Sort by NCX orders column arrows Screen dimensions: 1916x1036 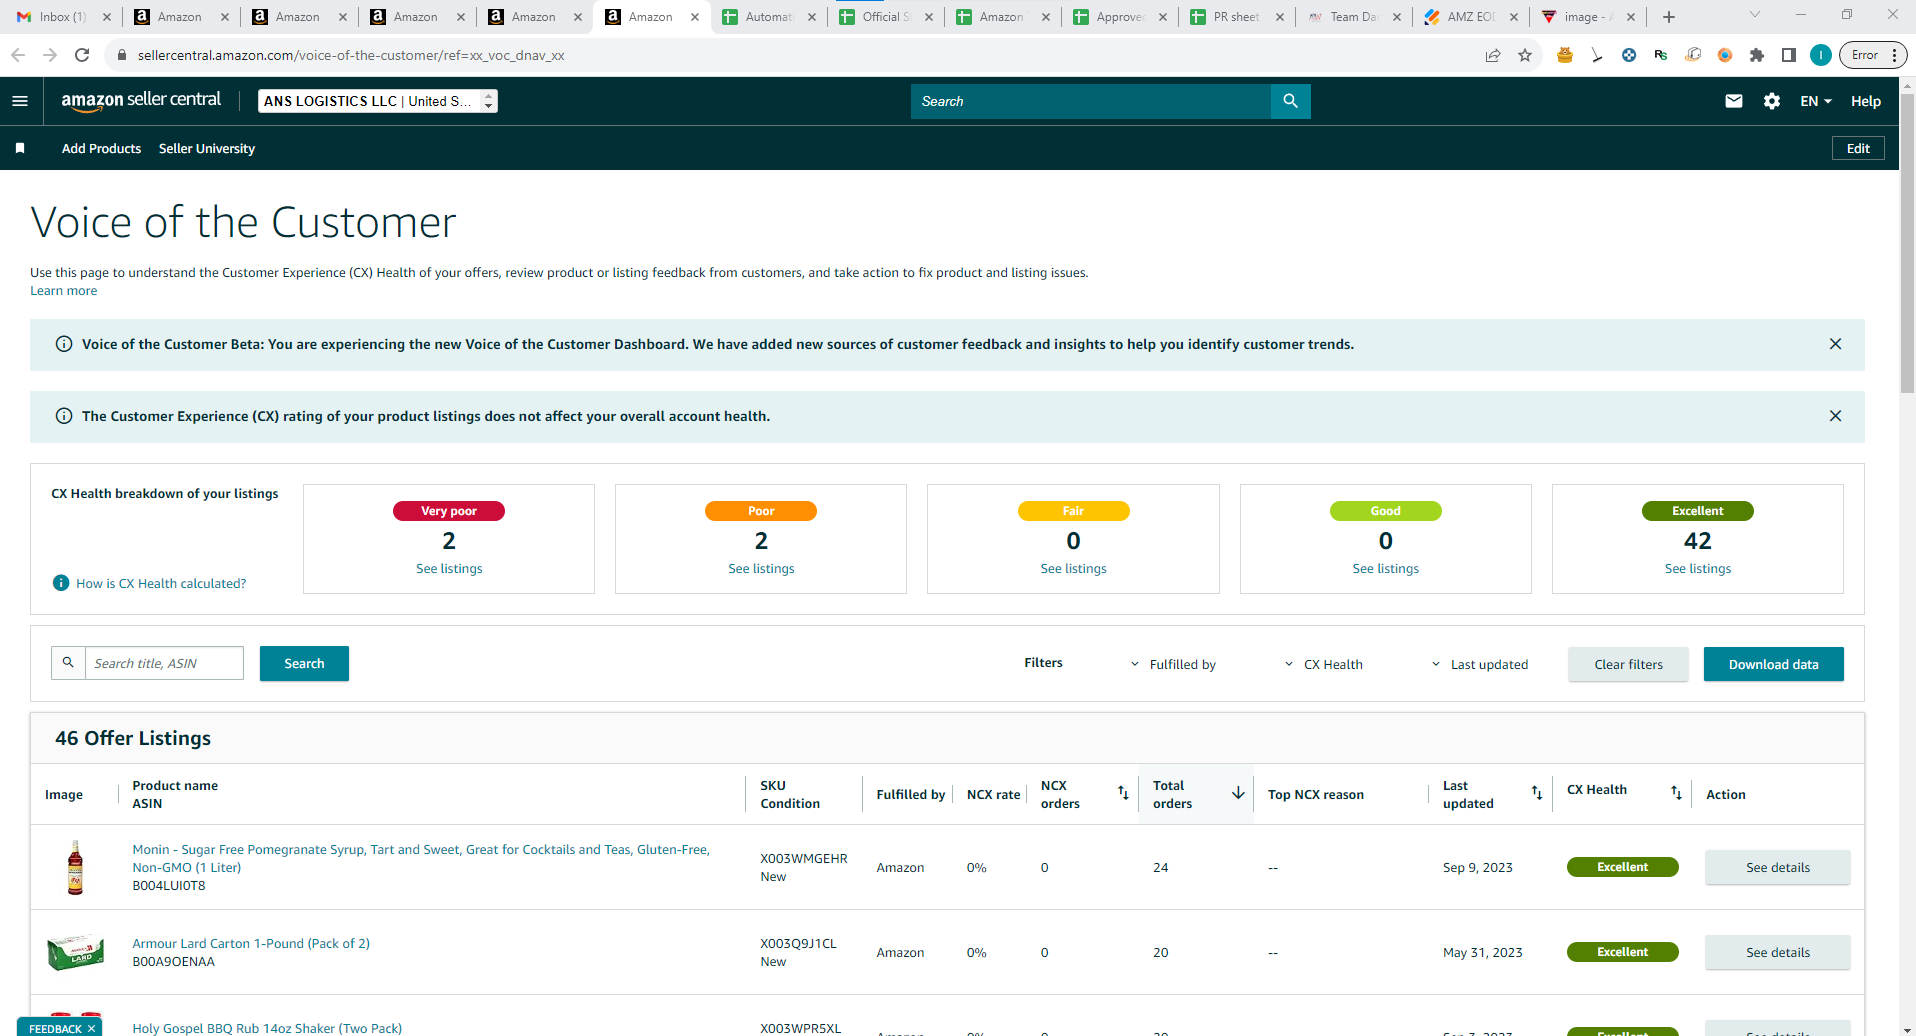pyautogui.click(x=1123, y=793)
